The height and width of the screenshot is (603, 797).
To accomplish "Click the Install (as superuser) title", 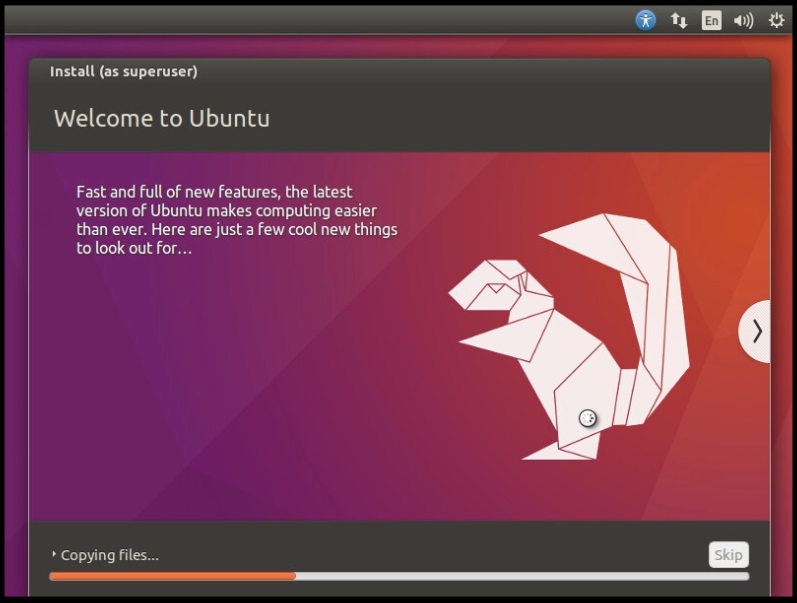I will coord(124,71).
